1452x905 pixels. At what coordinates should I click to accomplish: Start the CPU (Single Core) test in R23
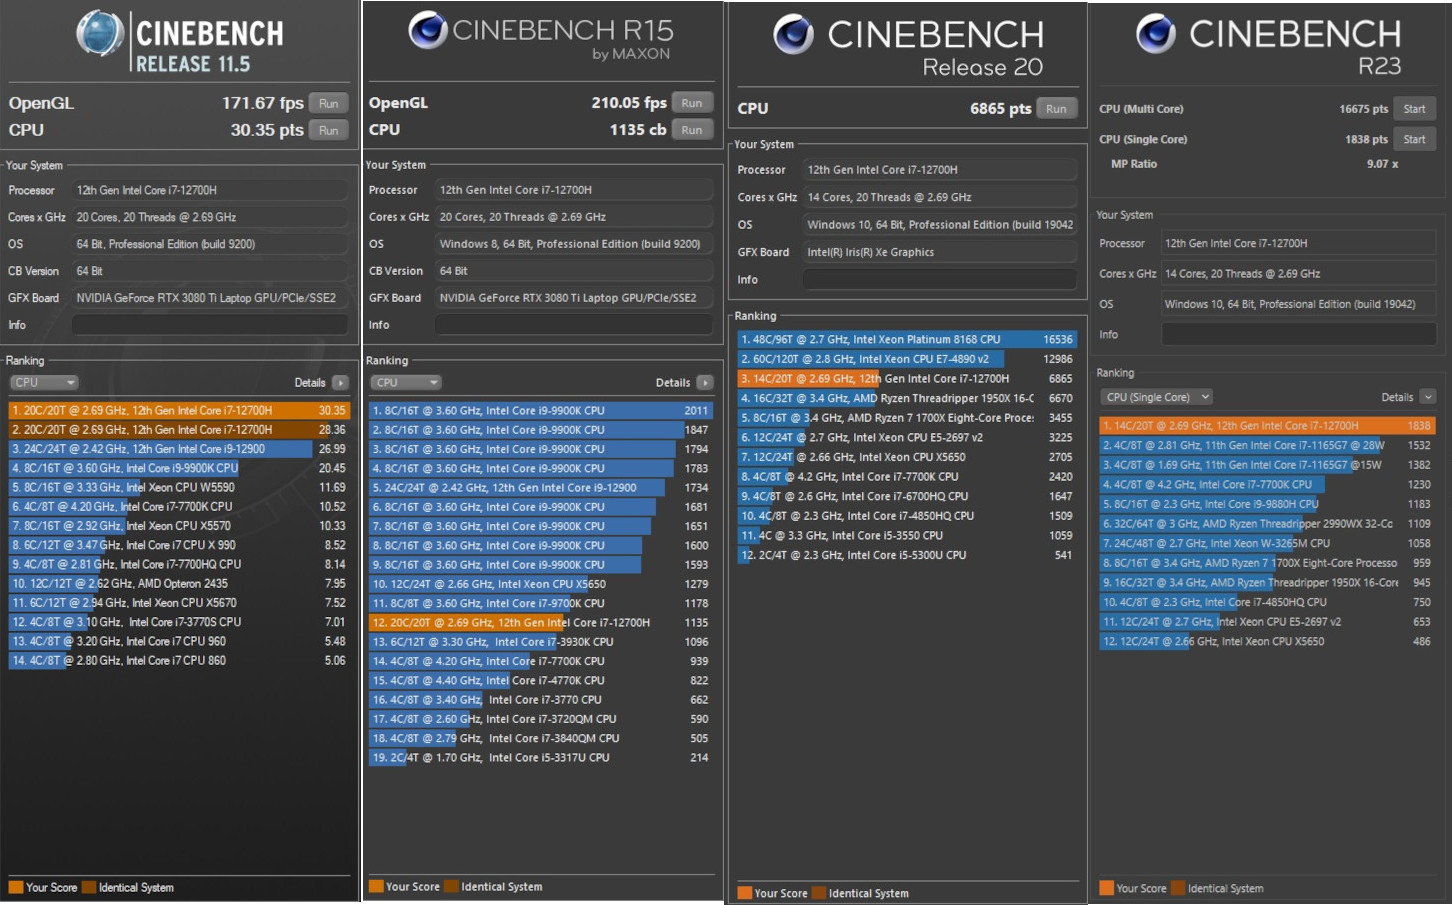[1414, 139]
